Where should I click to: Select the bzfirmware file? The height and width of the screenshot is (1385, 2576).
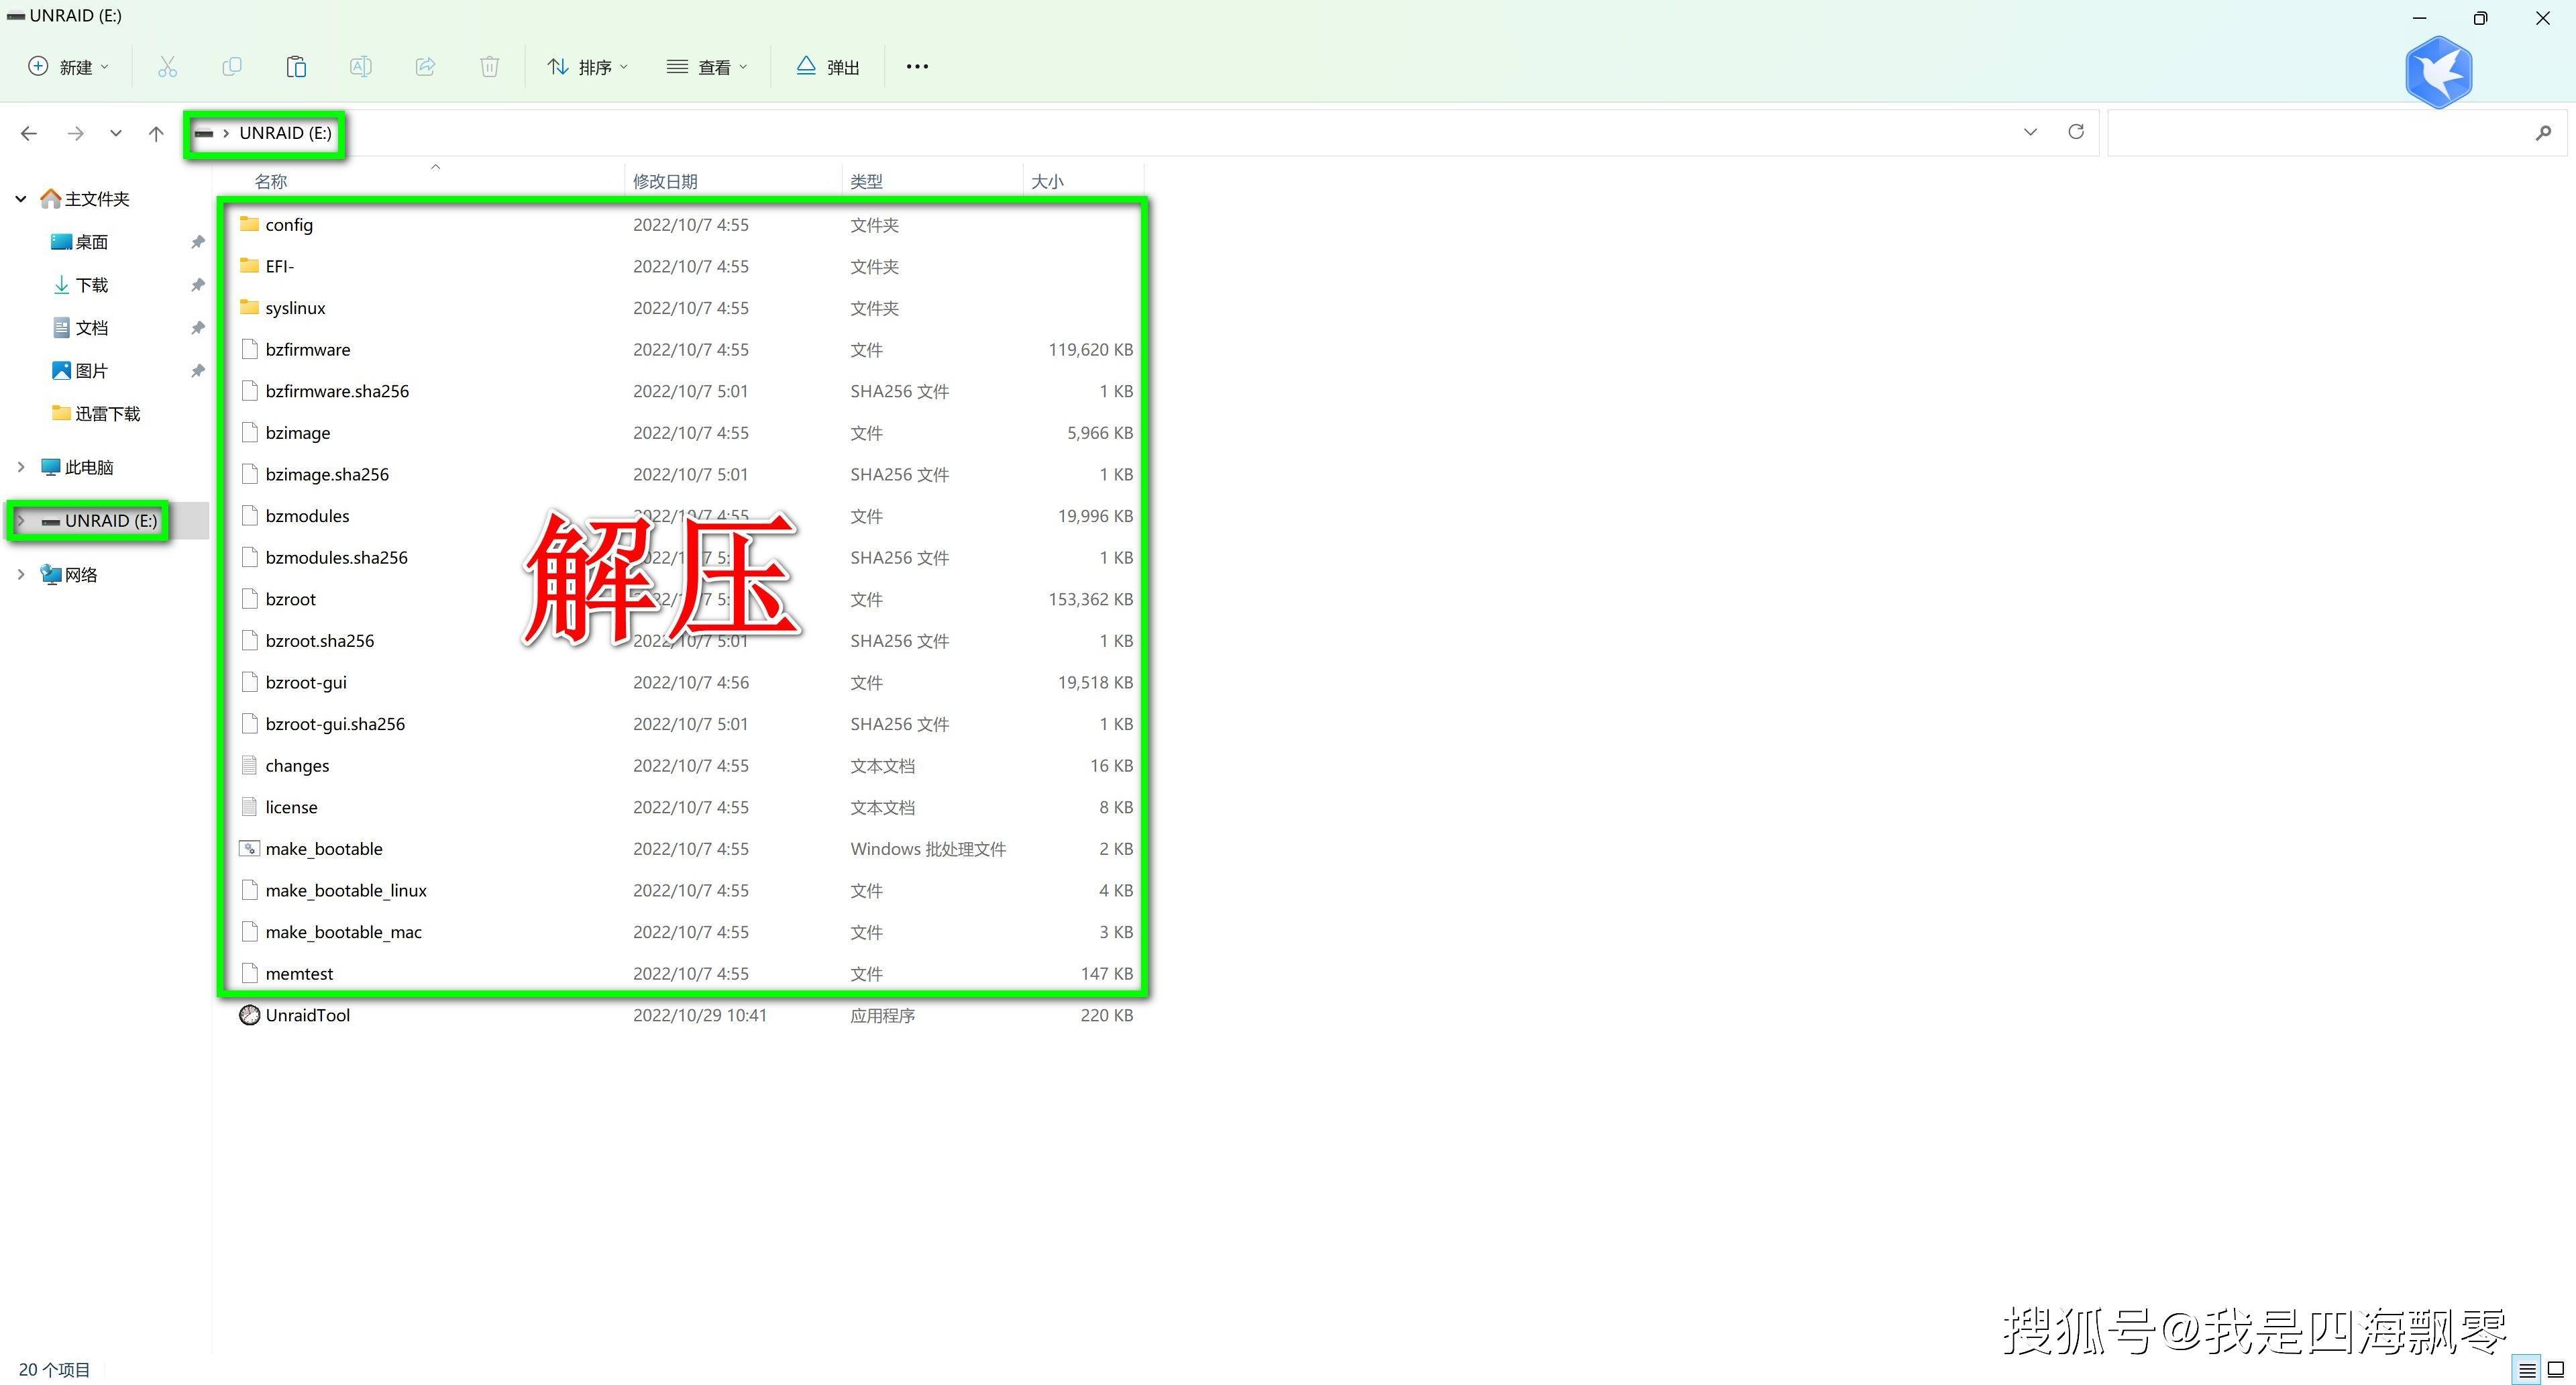point(308,350)
